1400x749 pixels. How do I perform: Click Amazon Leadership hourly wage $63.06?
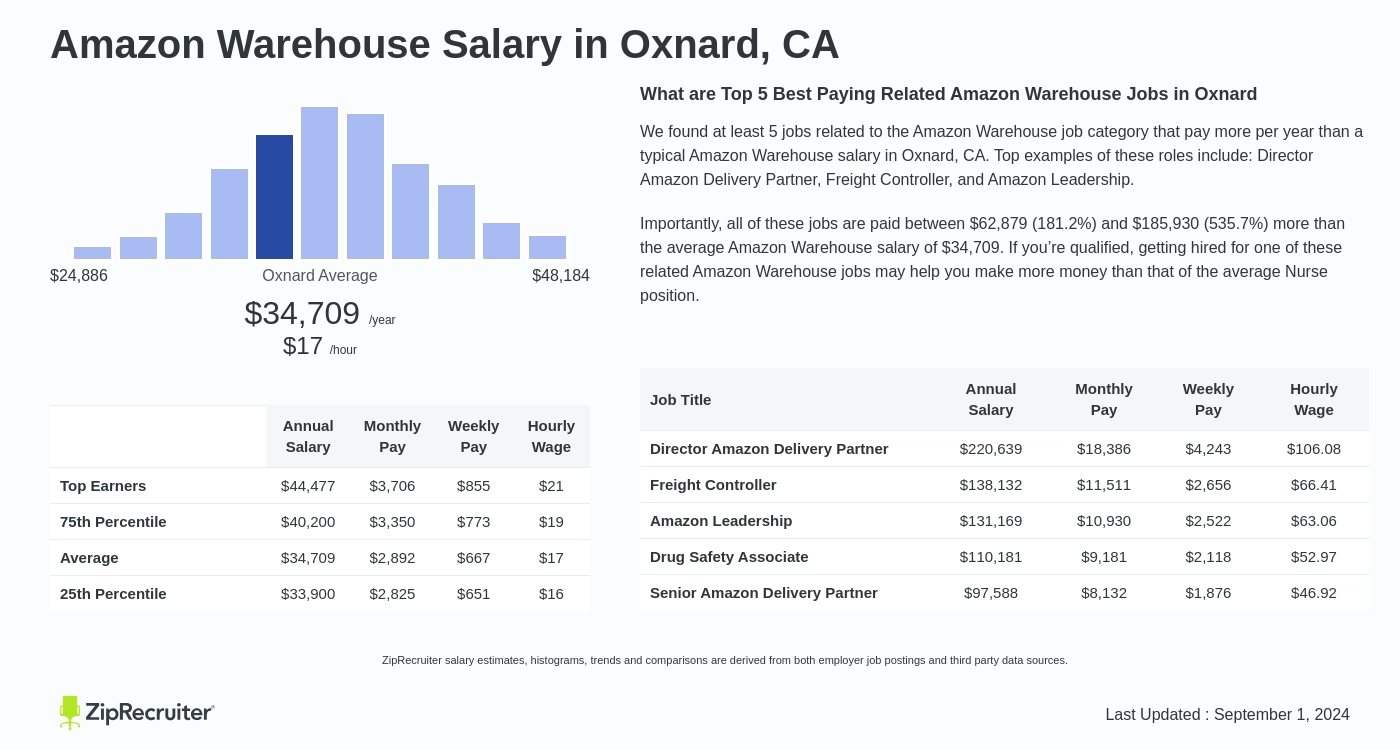click(1314, 521)
